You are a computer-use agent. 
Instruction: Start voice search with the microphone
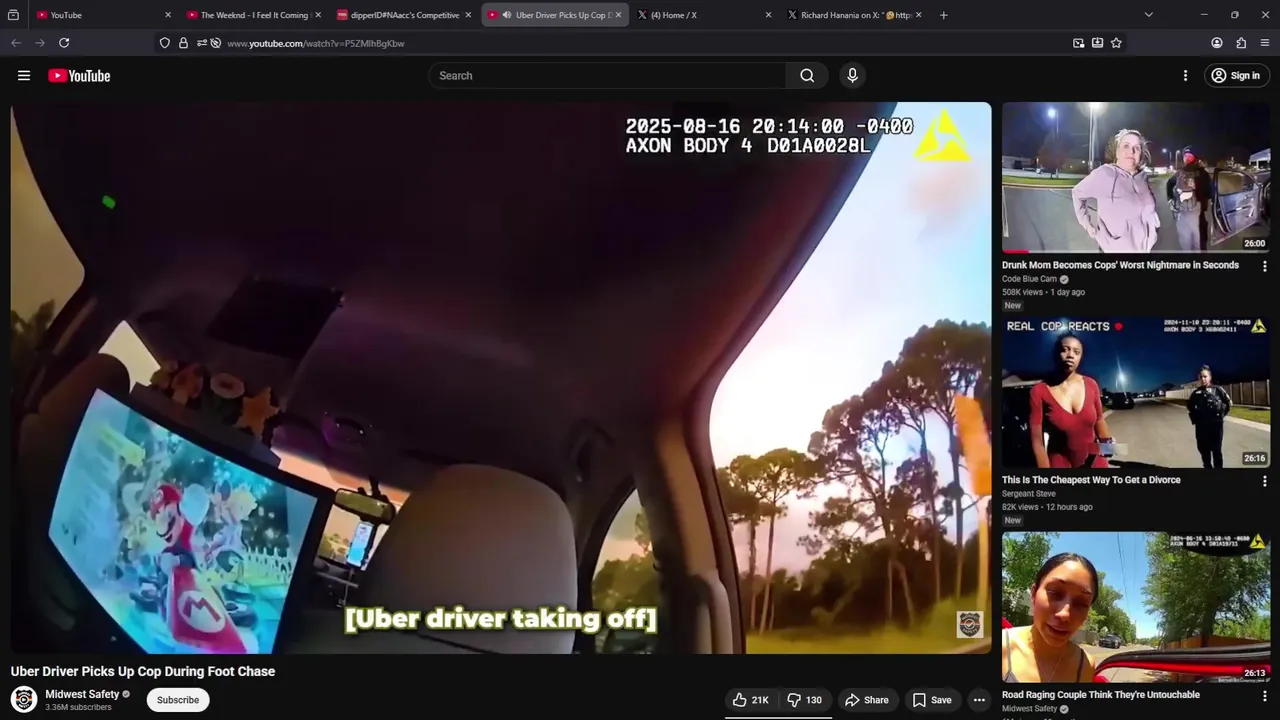852,76
